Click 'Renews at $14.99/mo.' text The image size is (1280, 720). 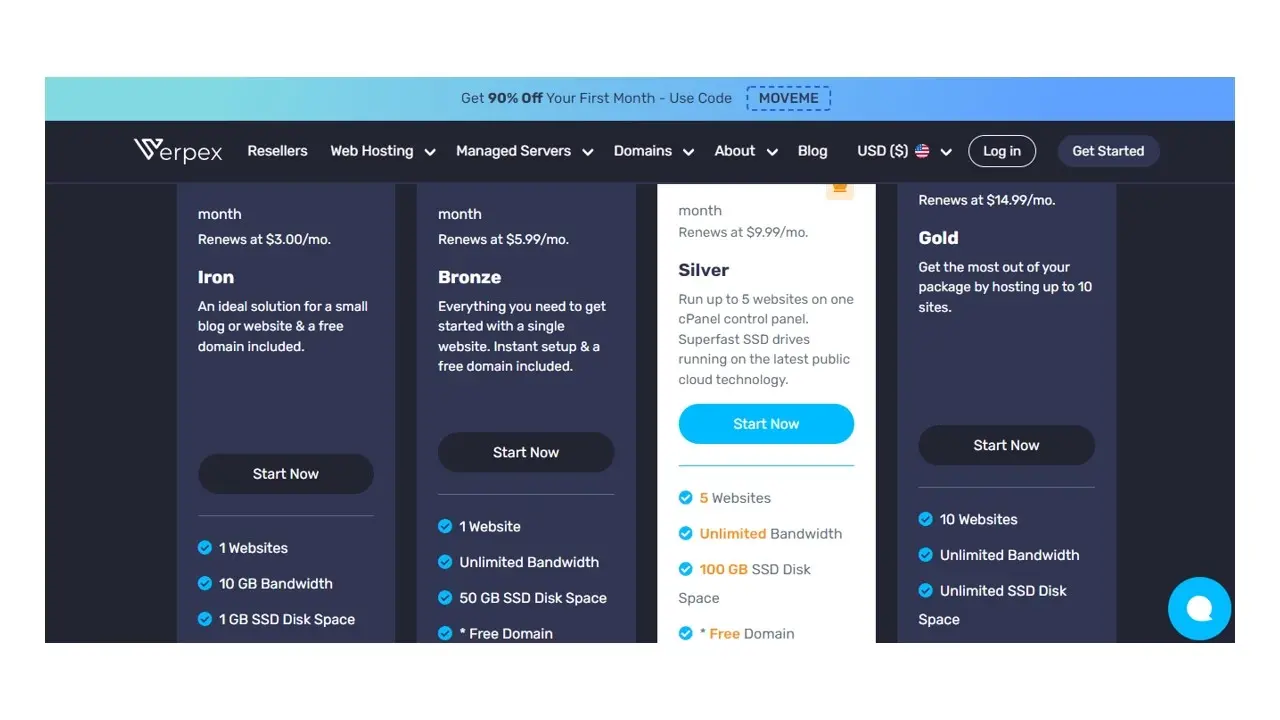pyautogui.click(x=987, y=200)
